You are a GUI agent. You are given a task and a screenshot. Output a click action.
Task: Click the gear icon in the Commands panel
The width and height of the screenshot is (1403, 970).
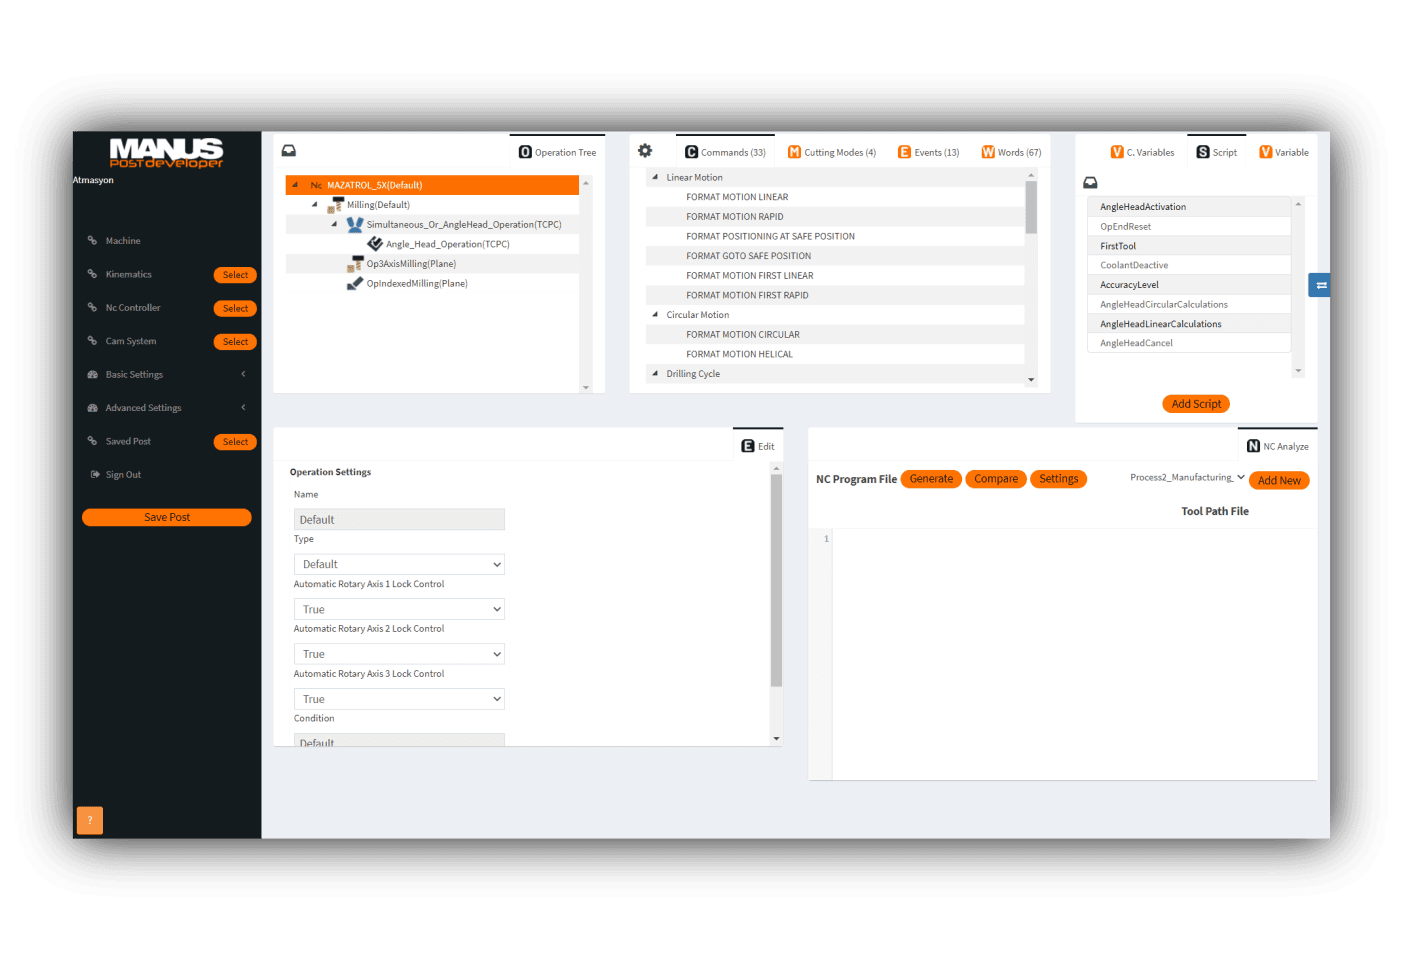click(645, 150)
